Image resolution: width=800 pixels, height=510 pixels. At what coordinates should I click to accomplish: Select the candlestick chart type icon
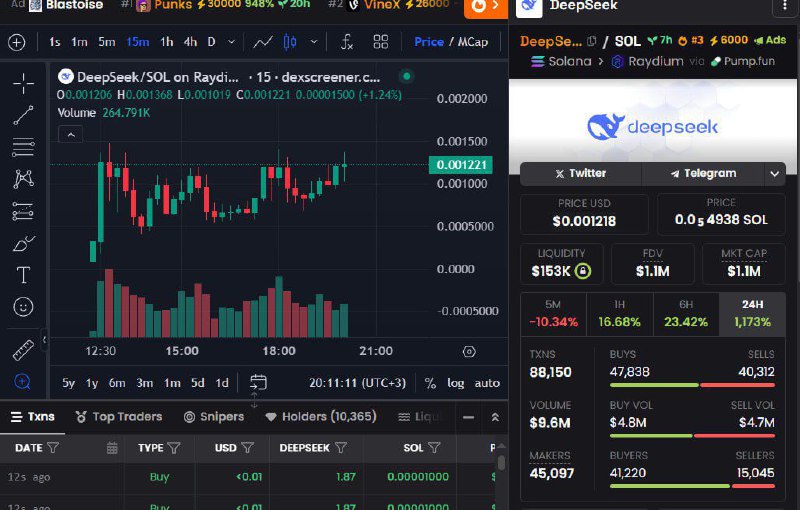point(290,42)
